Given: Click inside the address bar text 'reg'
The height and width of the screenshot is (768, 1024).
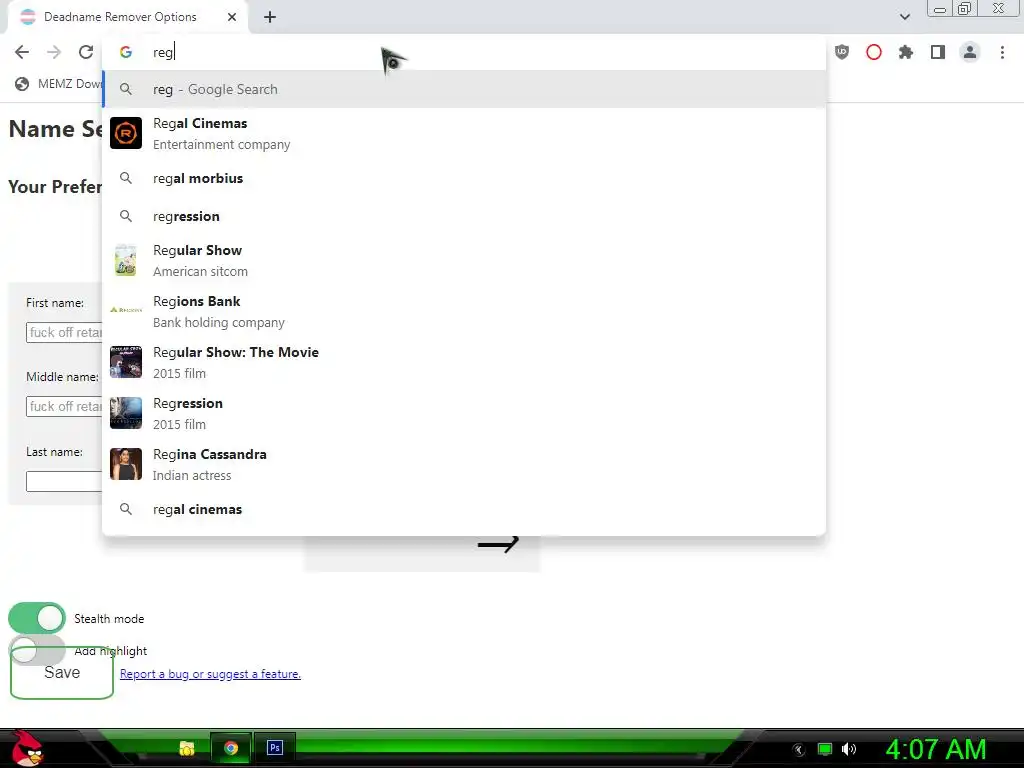Looking at the screenshot, I should 163,52.
